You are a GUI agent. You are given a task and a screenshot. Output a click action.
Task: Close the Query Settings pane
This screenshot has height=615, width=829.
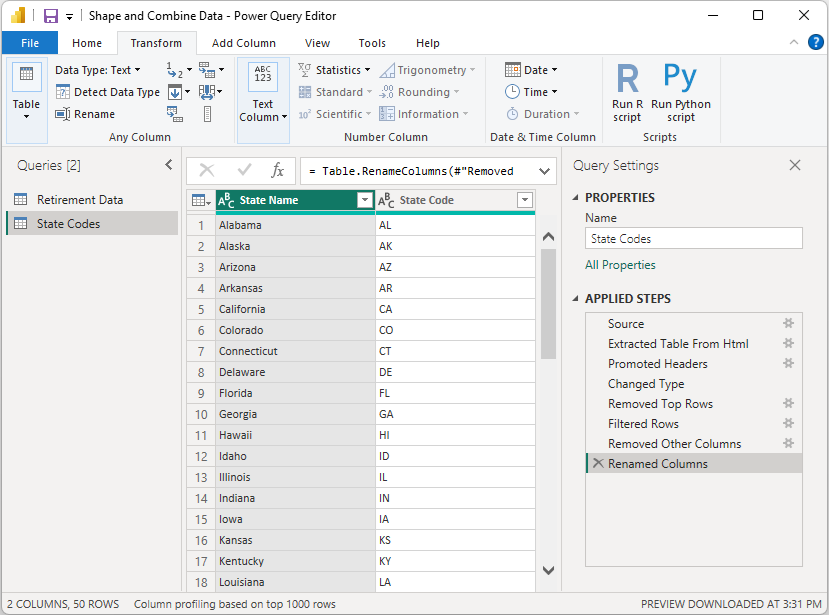point(795,165)
